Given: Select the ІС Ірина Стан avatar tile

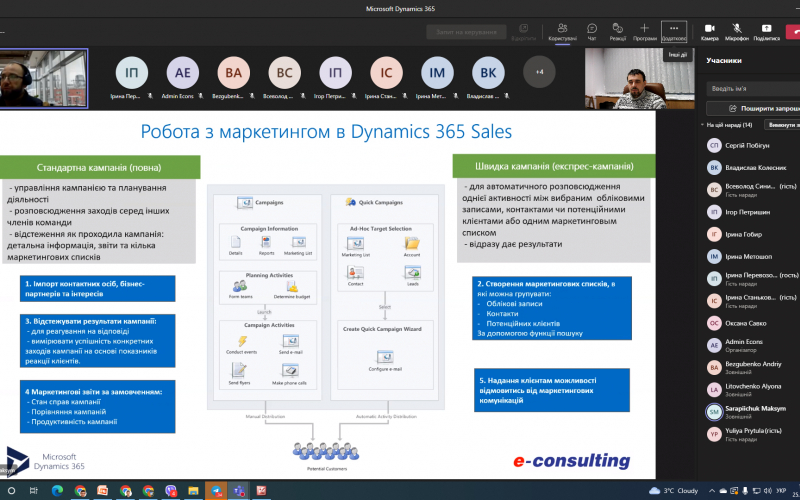Looking at the screenshot, I should [x=386, y=72].
